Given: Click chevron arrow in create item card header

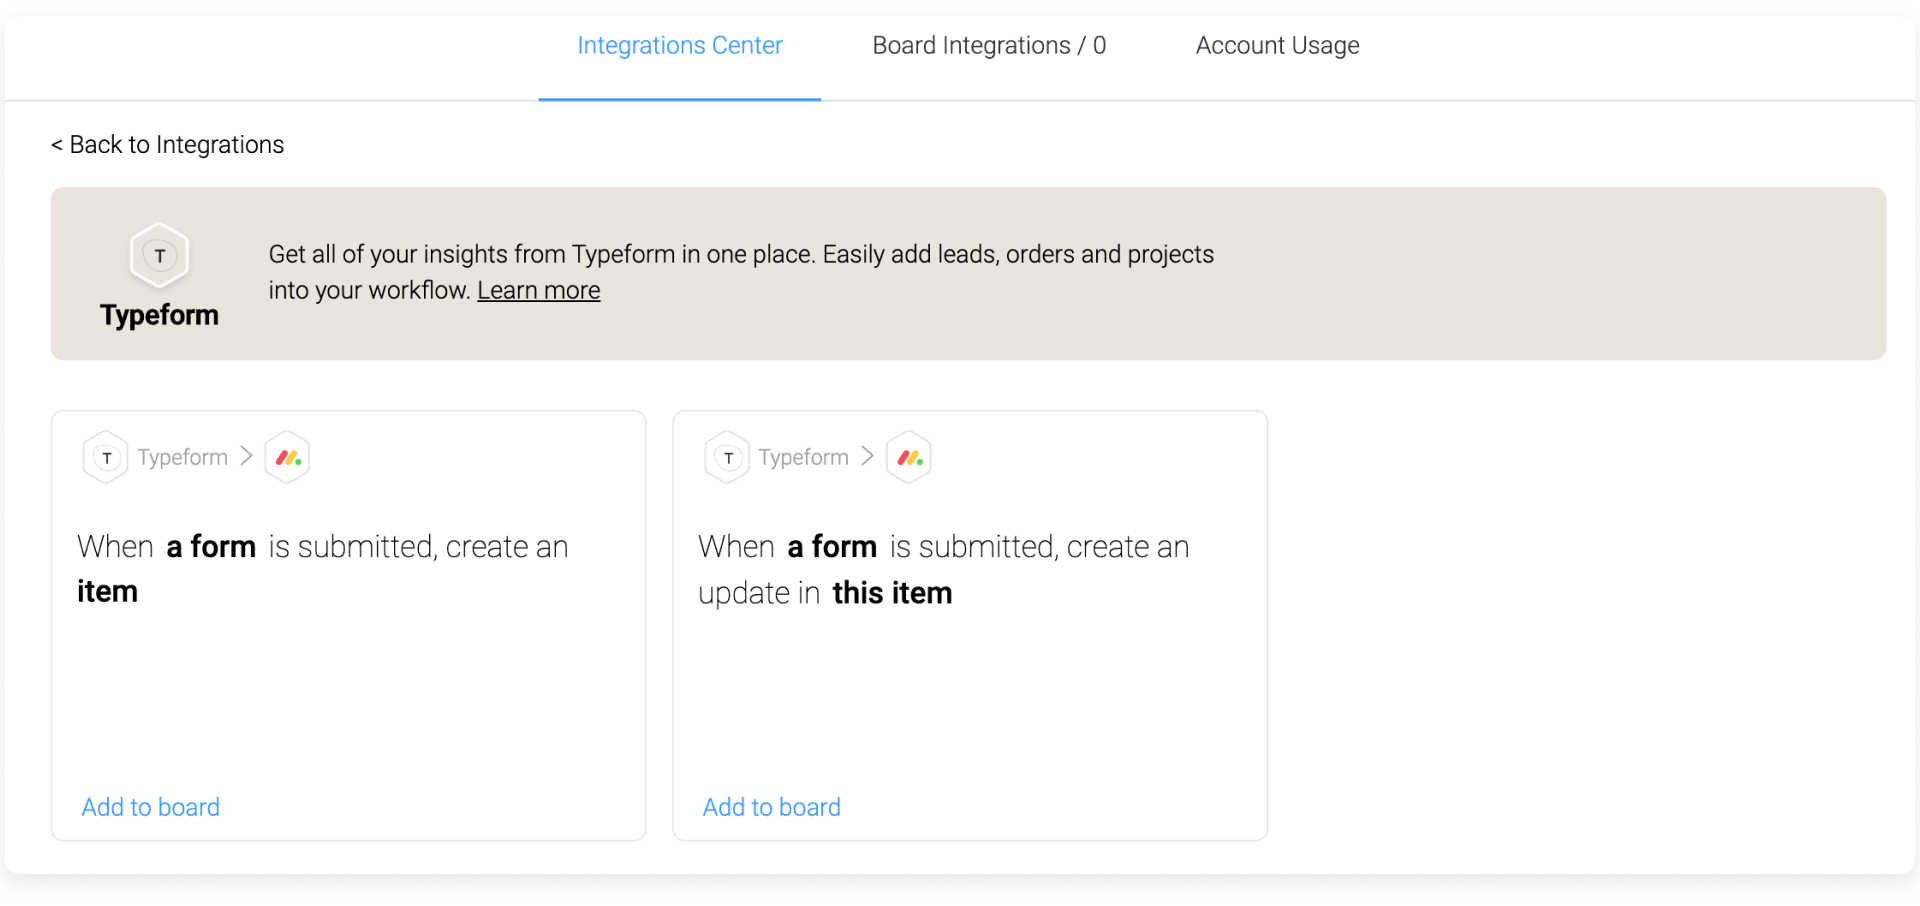Looking at the screenshot, I should pyautogui.click(x=246, y=456).
